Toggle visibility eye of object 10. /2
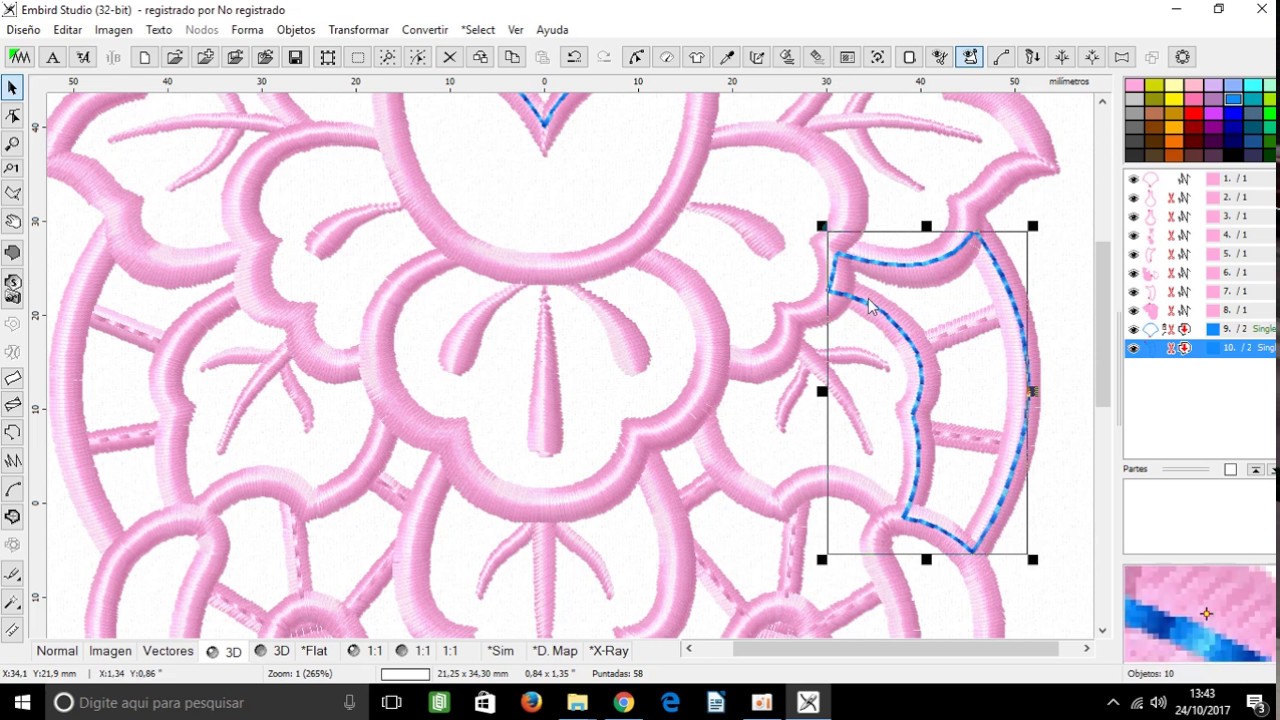The image size is (1280, 720). 1133,348
